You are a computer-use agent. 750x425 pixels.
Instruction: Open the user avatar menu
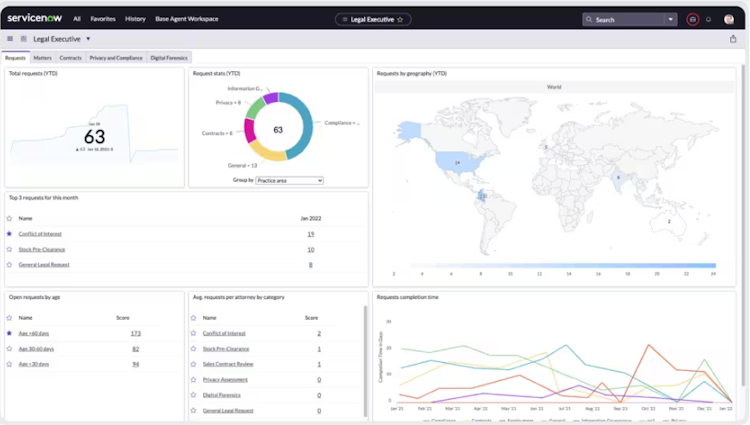point(728,19)
